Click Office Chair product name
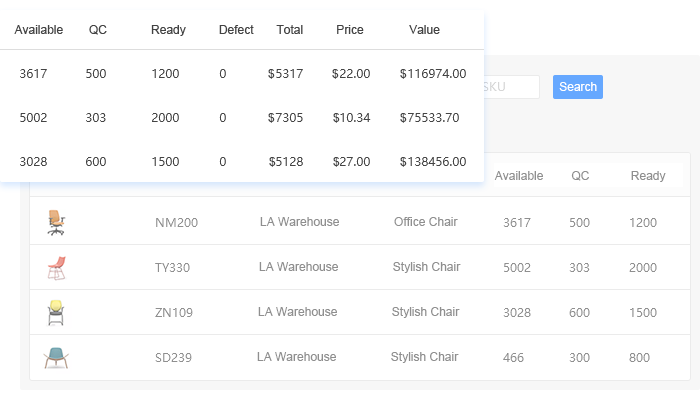700x400 pixels. pos(425,222)
